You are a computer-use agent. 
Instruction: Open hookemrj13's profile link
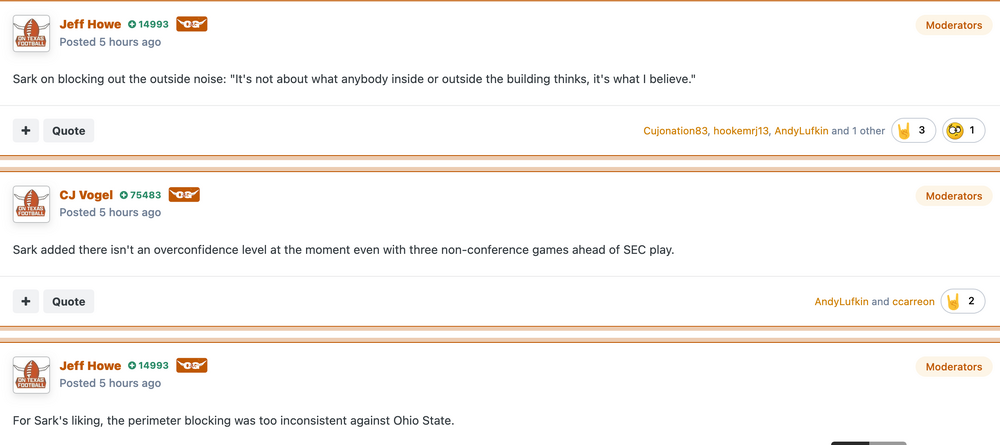(741, 131)
